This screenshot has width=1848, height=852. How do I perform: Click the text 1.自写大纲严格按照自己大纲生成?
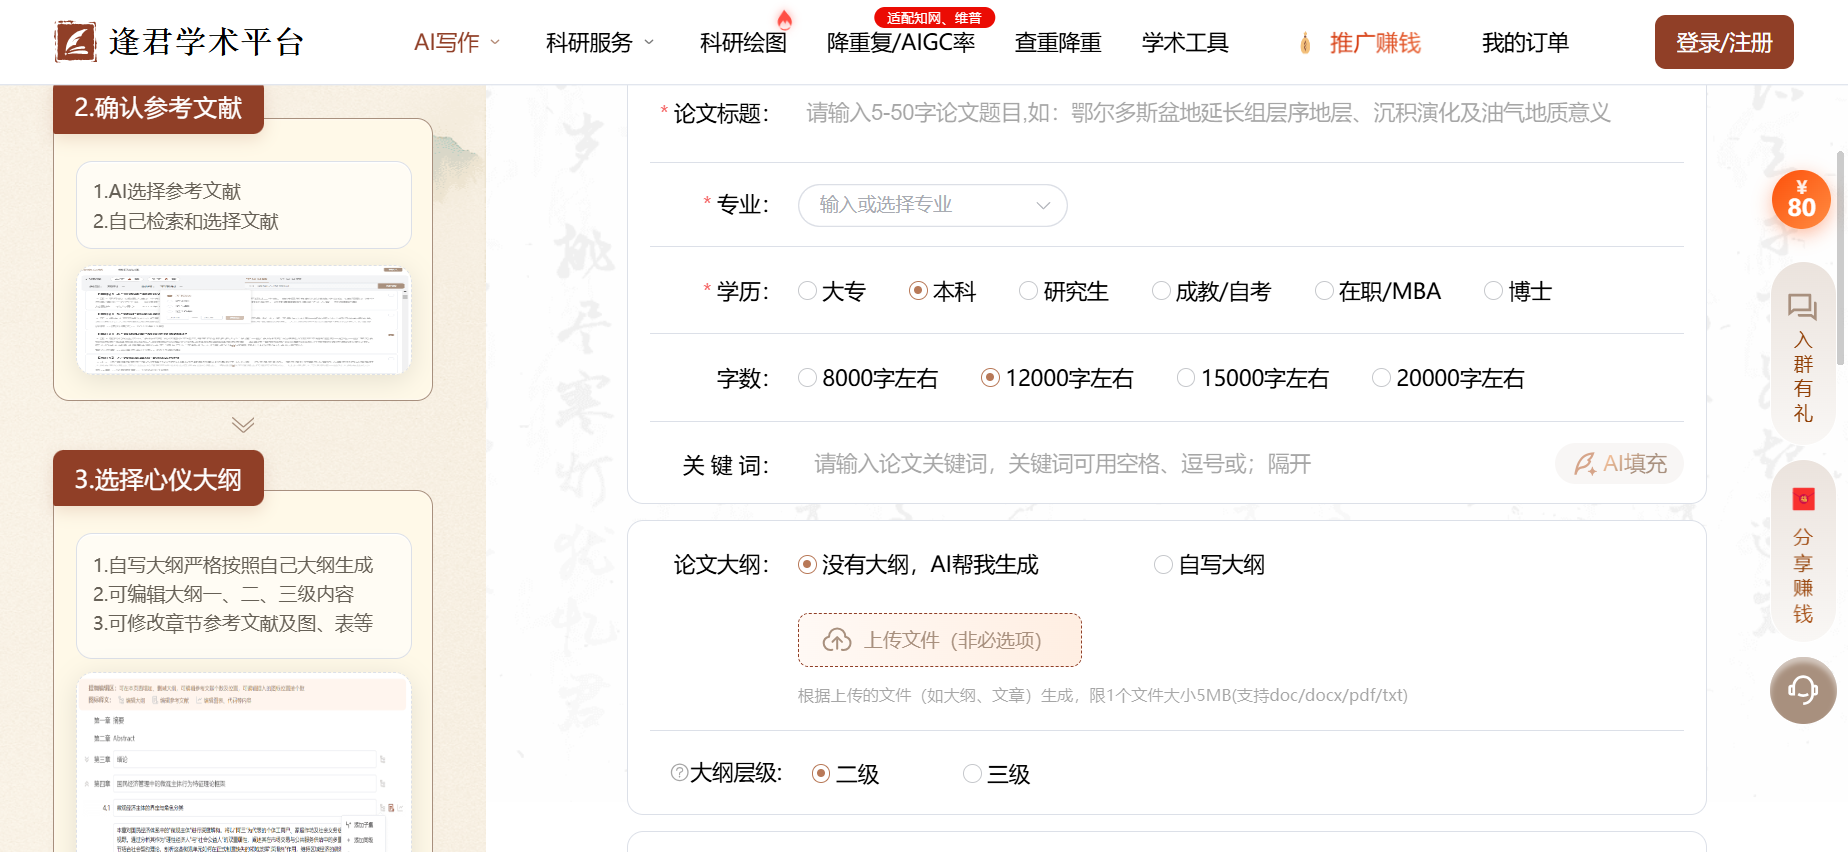point(233,565)
